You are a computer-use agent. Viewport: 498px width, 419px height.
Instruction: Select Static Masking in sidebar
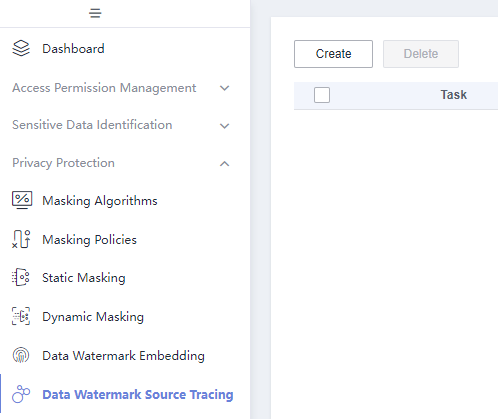[x=84, y=278]
